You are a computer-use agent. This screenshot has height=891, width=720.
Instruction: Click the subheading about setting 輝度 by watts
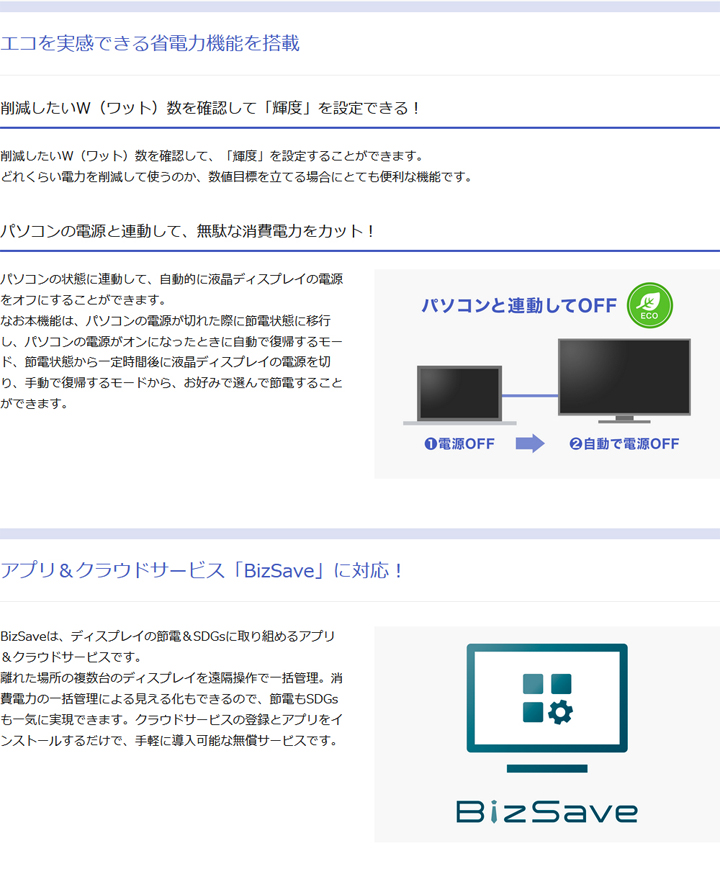[211, 108]
